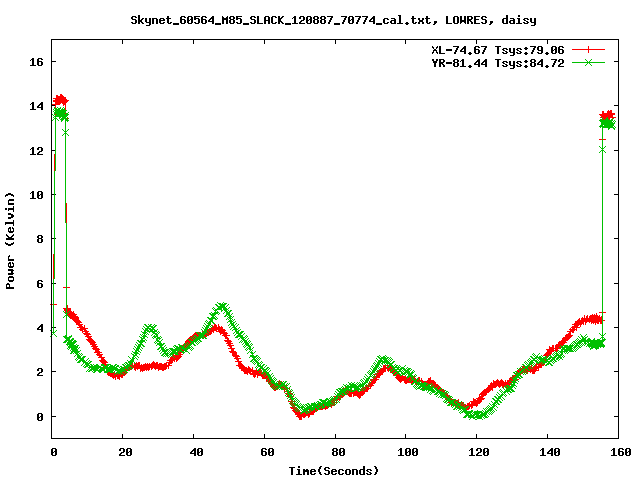
Task: Click the Power (Kelvin) y-axis label
Action: [x=10, y=240]
